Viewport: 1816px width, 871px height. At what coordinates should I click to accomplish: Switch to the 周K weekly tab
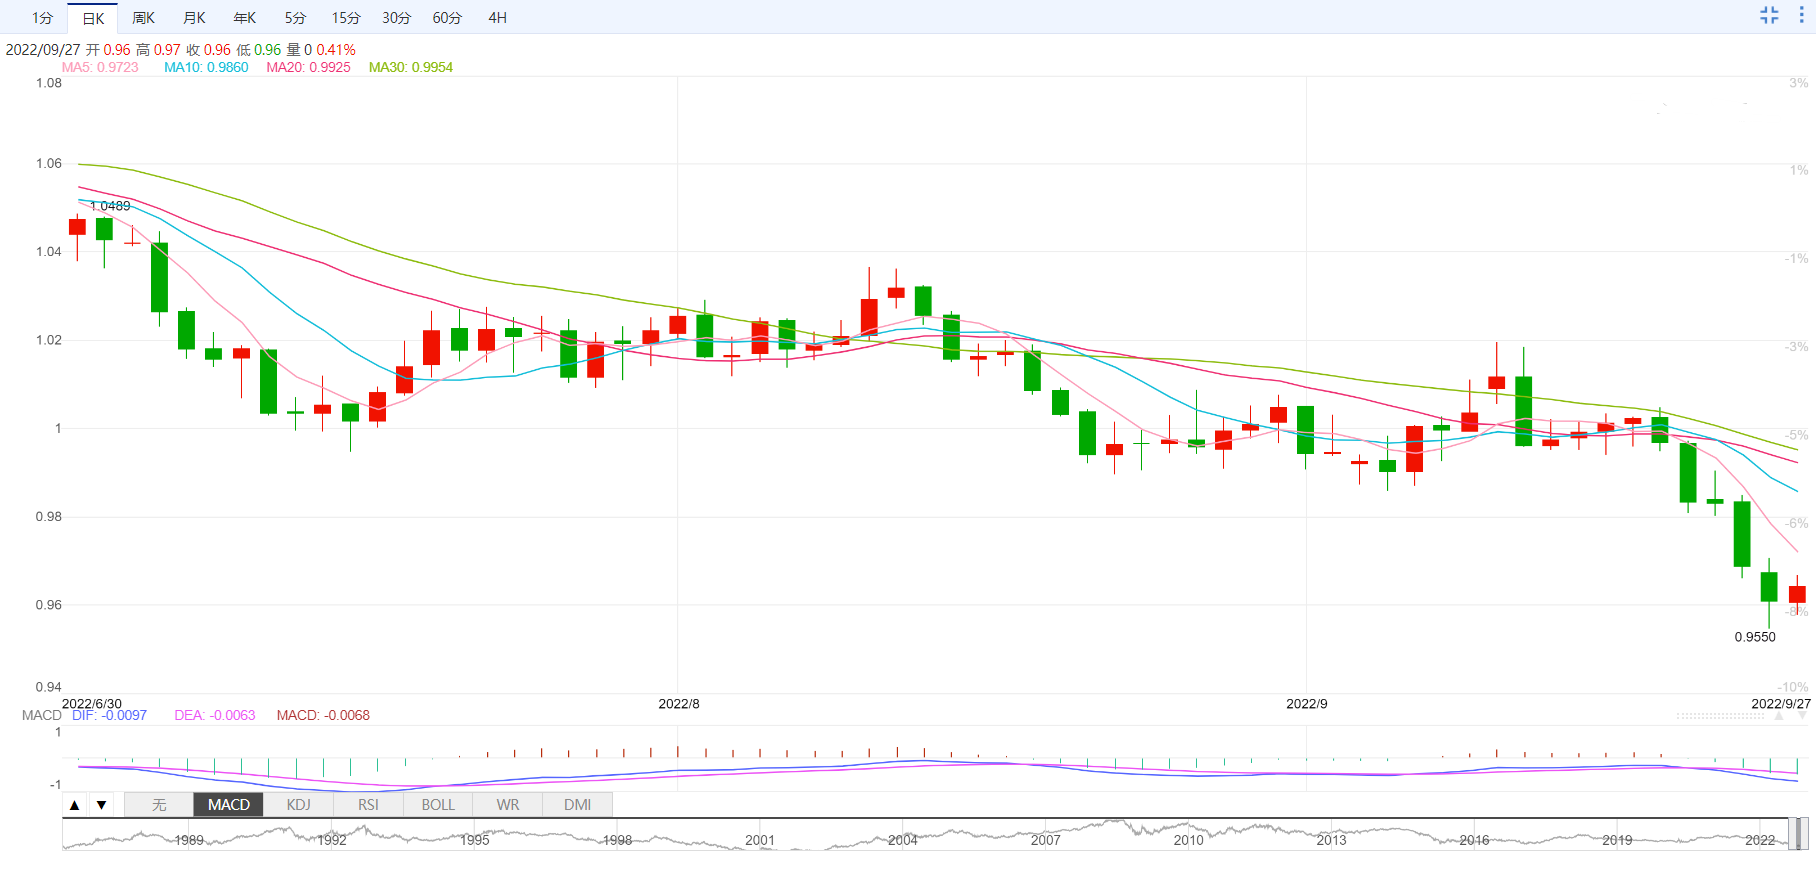[x=144, y=18]
